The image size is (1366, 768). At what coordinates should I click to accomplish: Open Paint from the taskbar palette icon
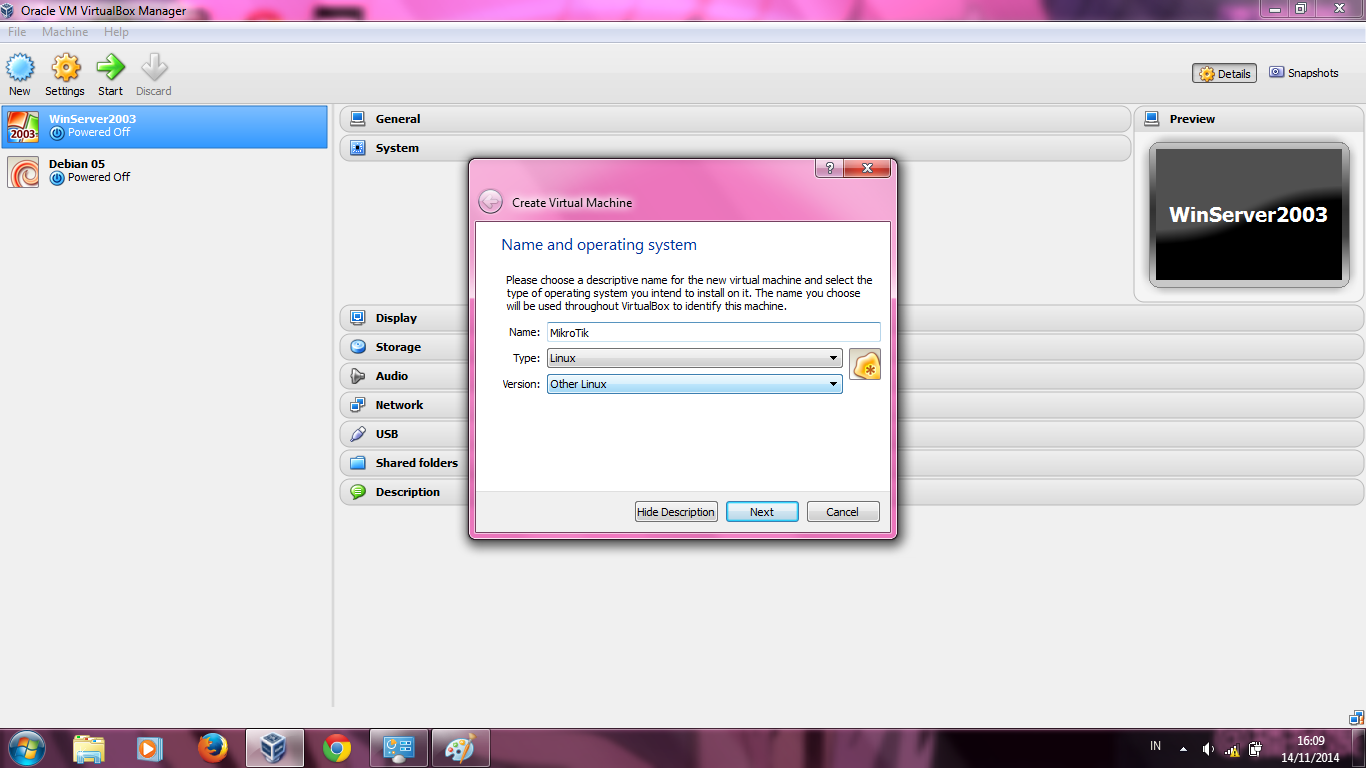pos(460,748)
